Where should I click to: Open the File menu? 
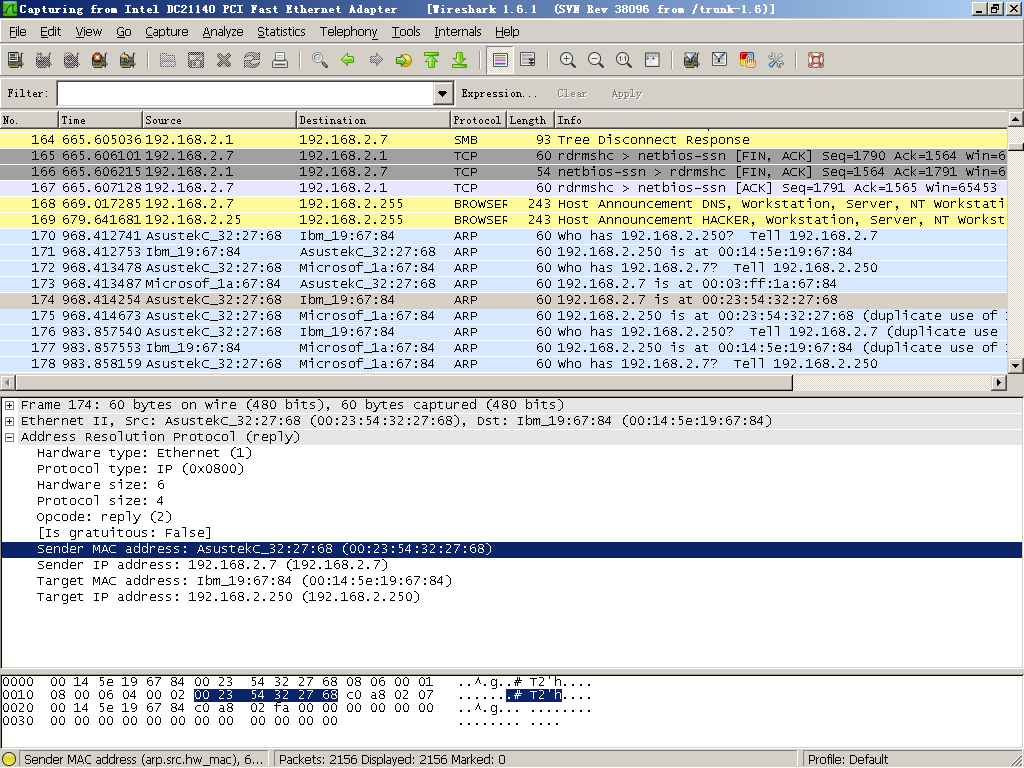pyautogui.click(x=18, y=32)
